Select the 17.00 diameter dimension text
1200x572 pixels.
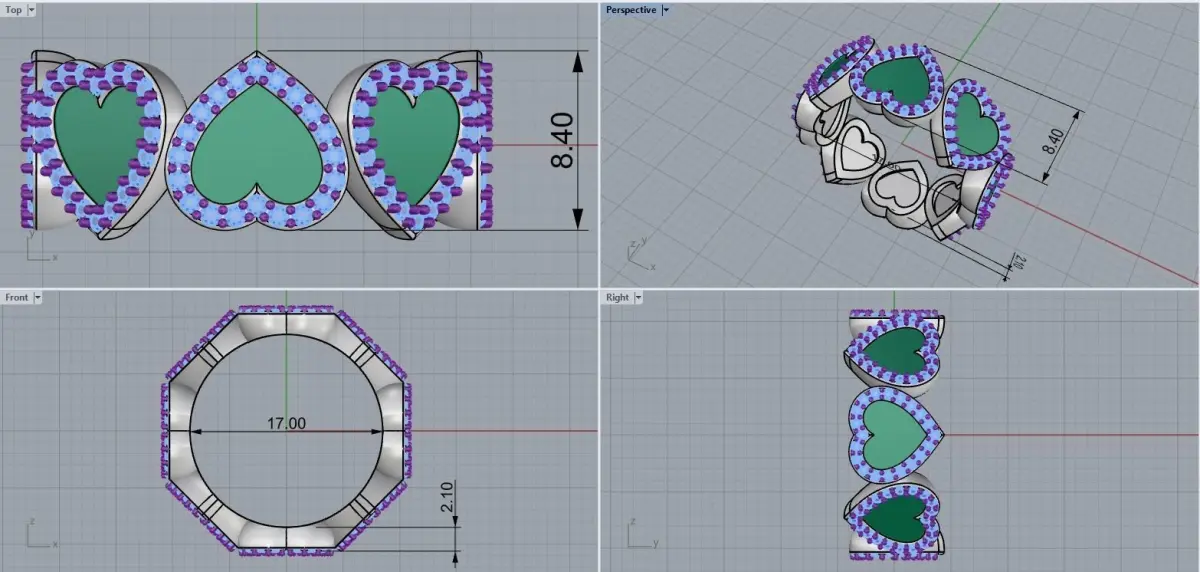coord(286,423)
